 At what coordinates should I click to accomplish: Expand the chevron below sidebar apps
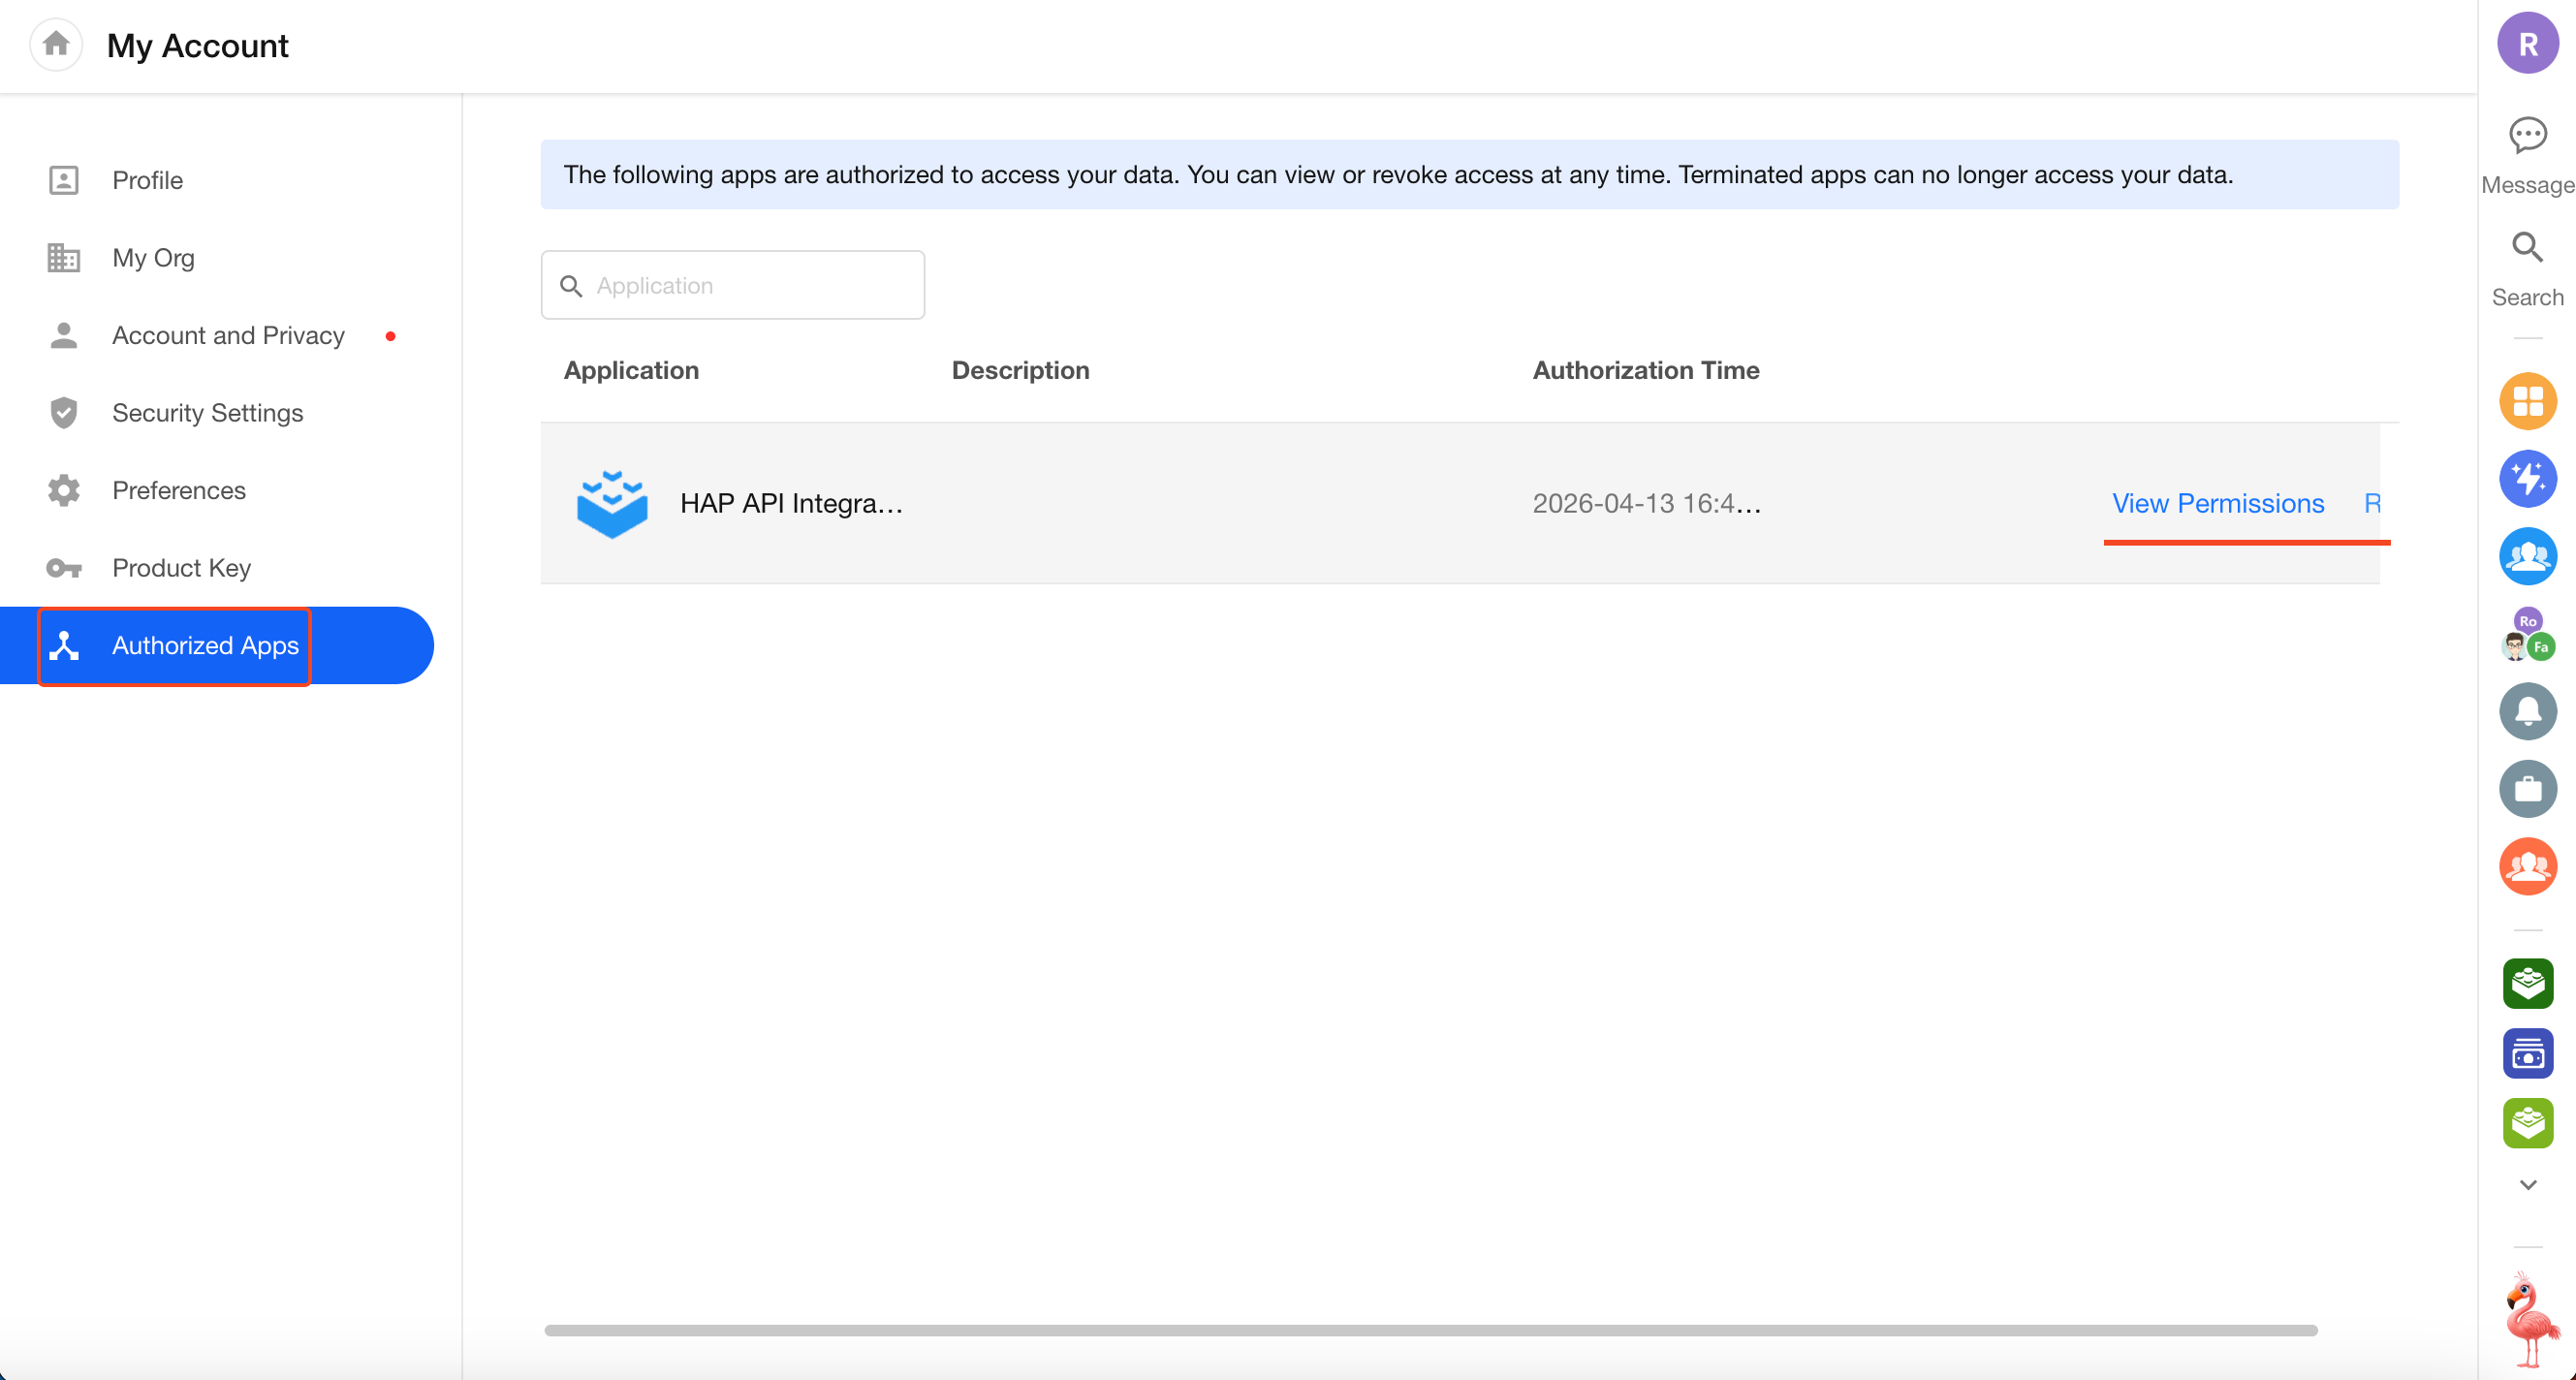(2527, 1185)
